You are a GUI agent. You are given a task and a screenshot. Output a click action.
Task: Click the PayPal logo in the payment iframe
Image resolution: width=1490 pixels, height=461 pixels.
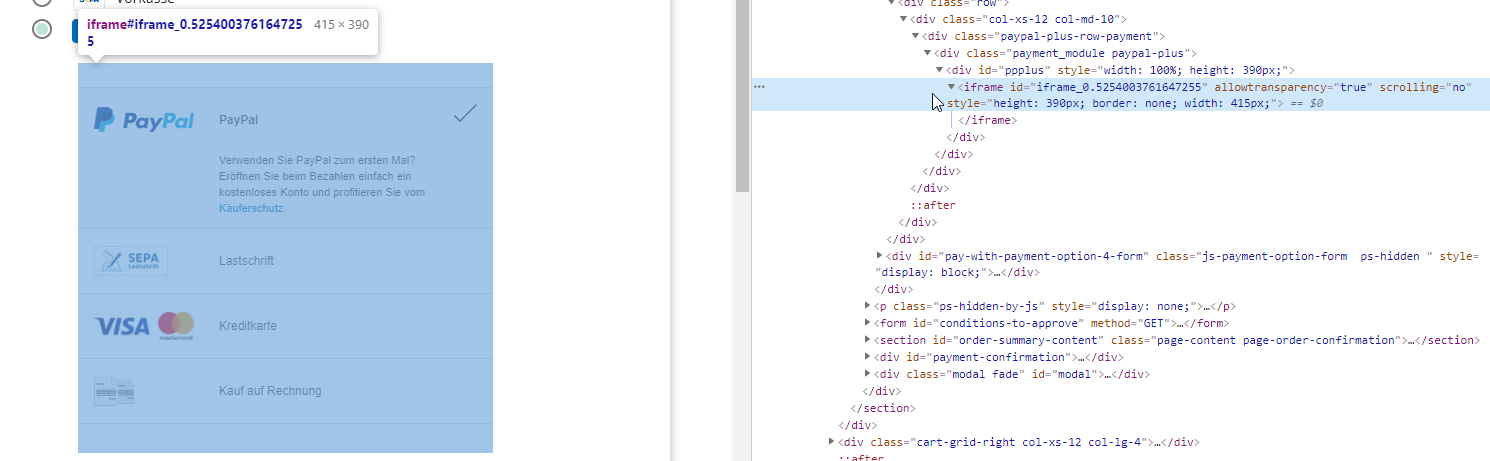[x=144, y=120]
